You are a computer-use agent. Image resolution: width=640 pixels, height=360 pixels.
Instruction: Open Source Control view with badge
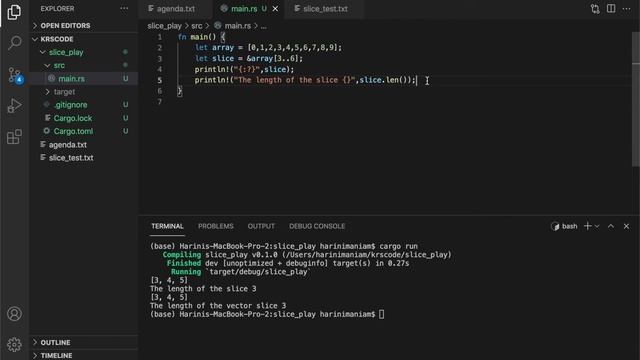point(15,76)
